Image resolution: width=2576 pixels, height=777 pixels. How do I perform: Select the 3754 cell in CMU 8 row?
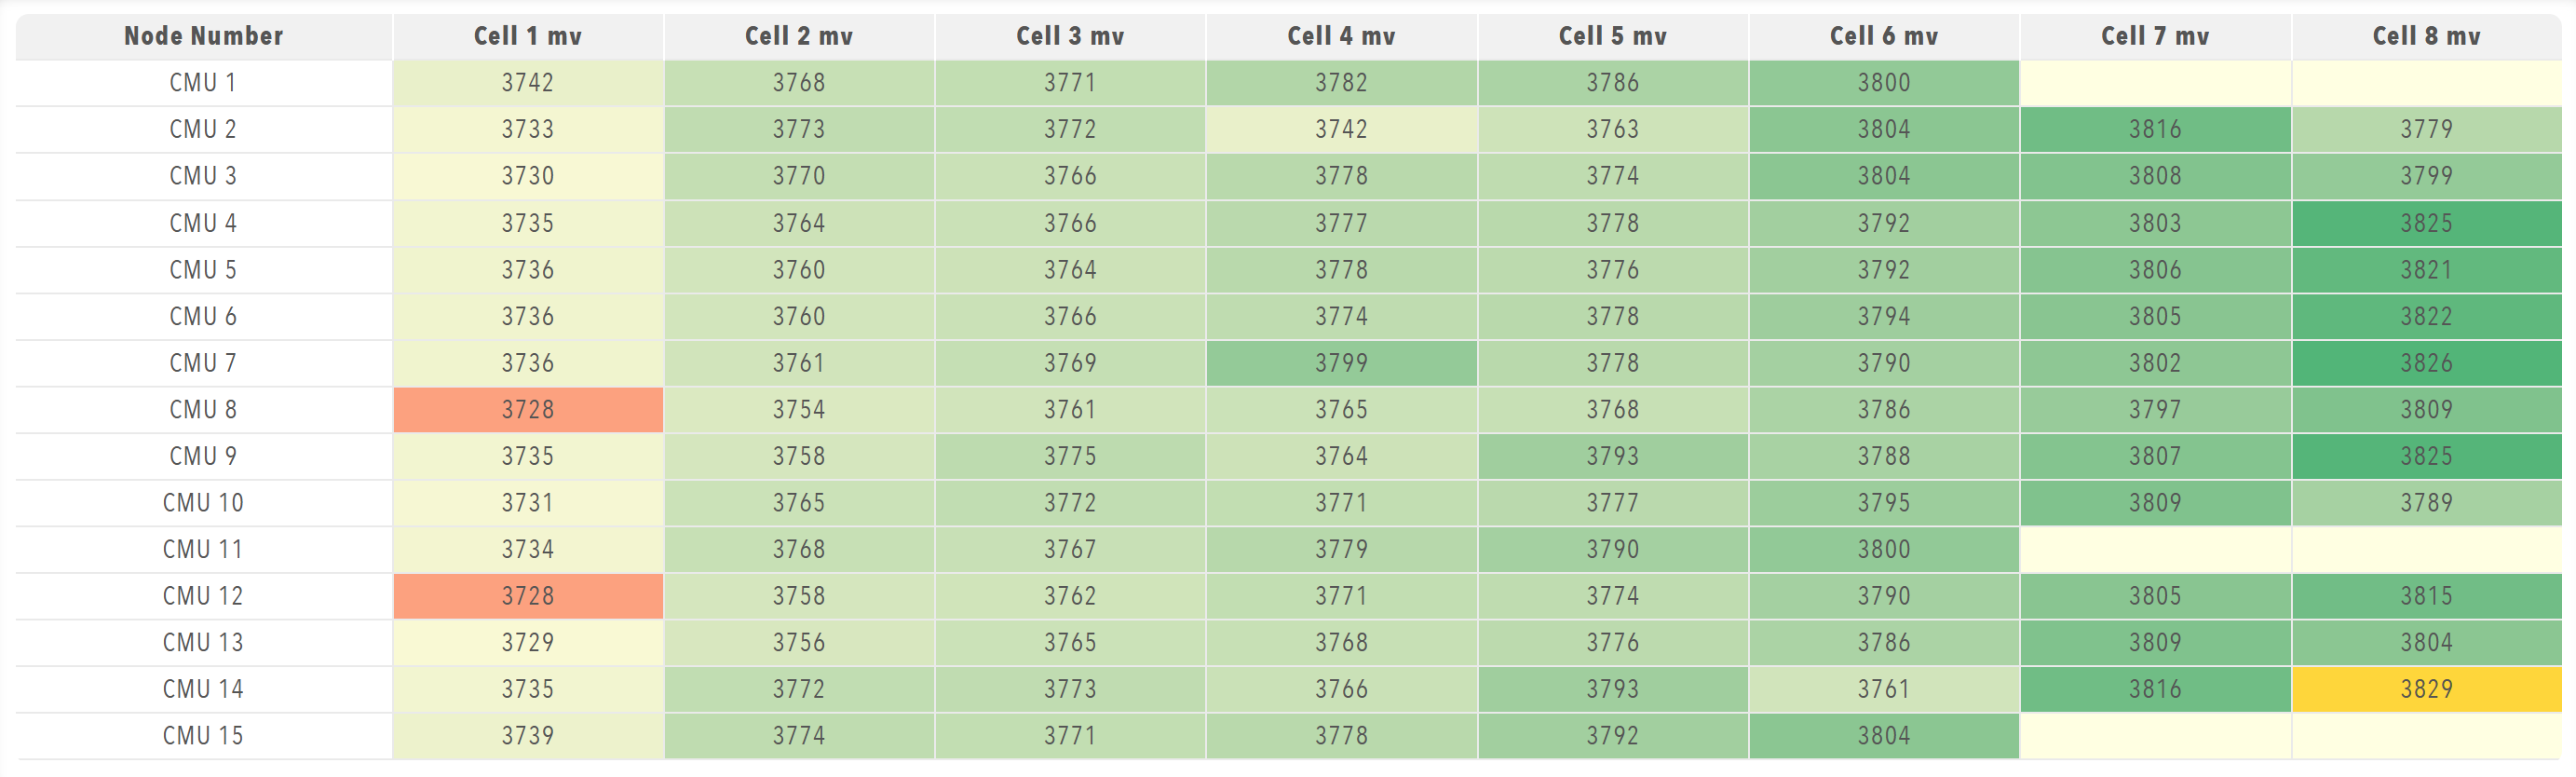click(798, 410)
